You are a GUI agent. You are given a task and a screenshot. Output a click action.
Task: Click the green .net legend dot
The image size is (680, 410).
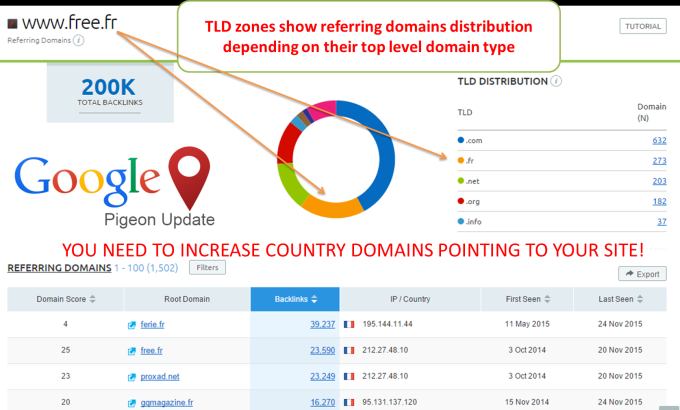pyautogui.click(x=461, y=180)
